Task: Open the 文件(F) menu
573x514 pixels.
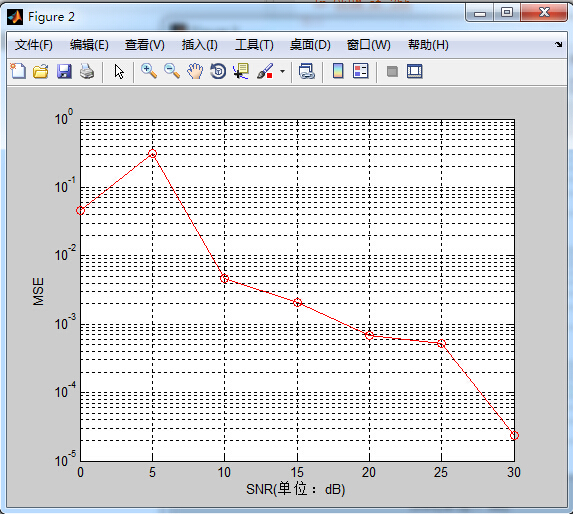Action: 33,45
